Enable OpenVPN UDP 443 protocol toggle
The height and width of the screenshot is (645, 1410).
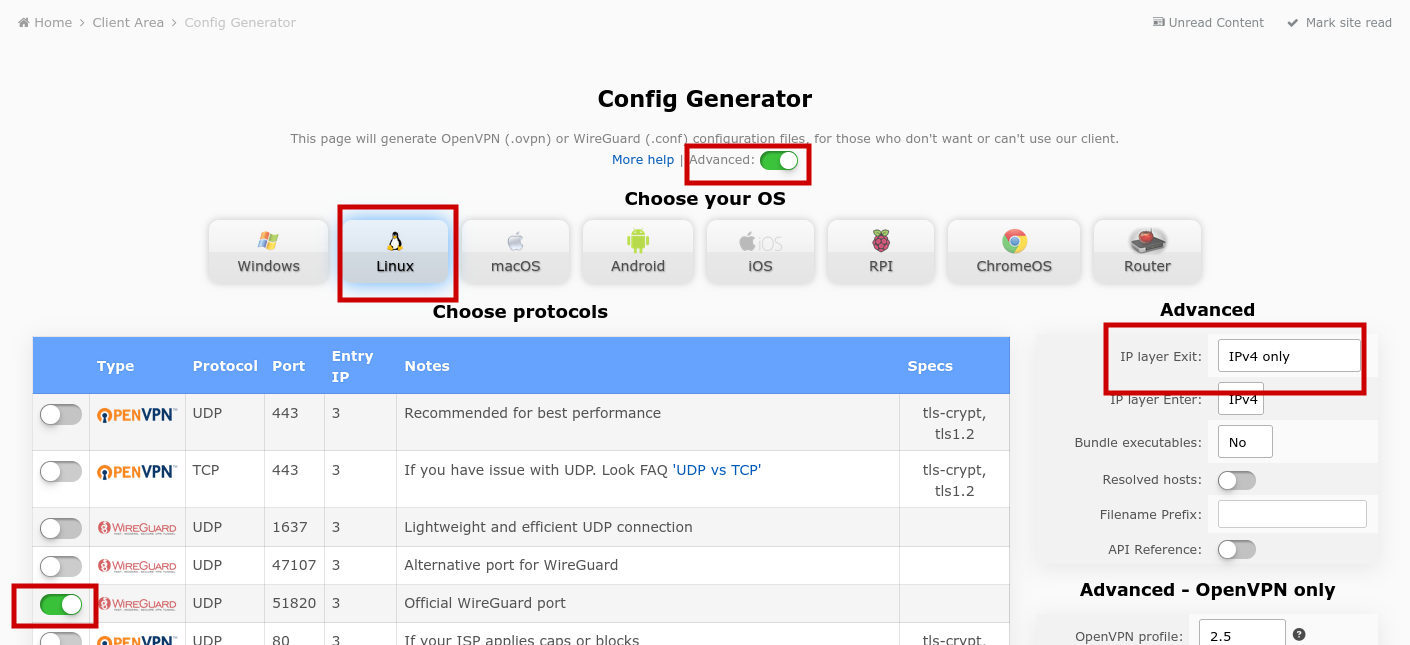pyautogui.click(x=61, y=414)
